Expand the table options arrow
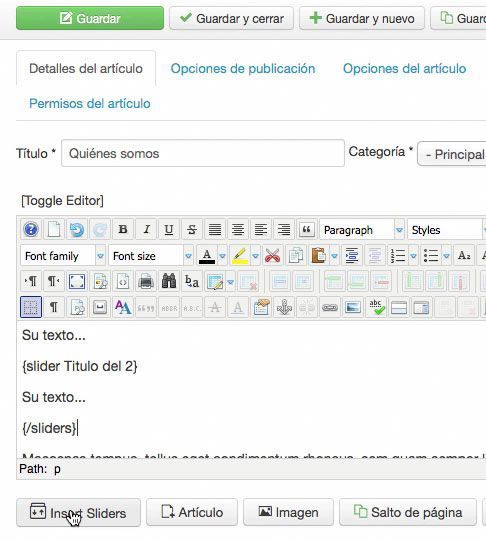This screenshot has width=486, height=540. click(231, 282)
